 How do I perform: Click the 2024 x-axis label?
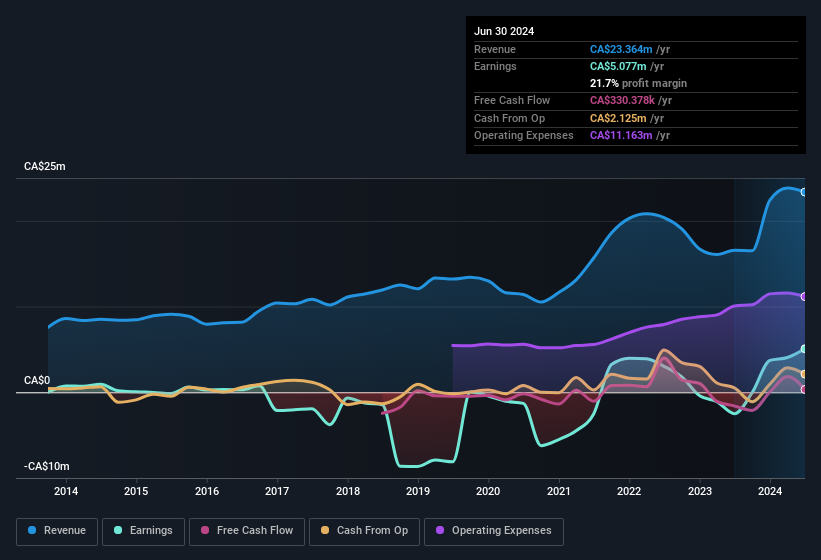pos(770,491)
